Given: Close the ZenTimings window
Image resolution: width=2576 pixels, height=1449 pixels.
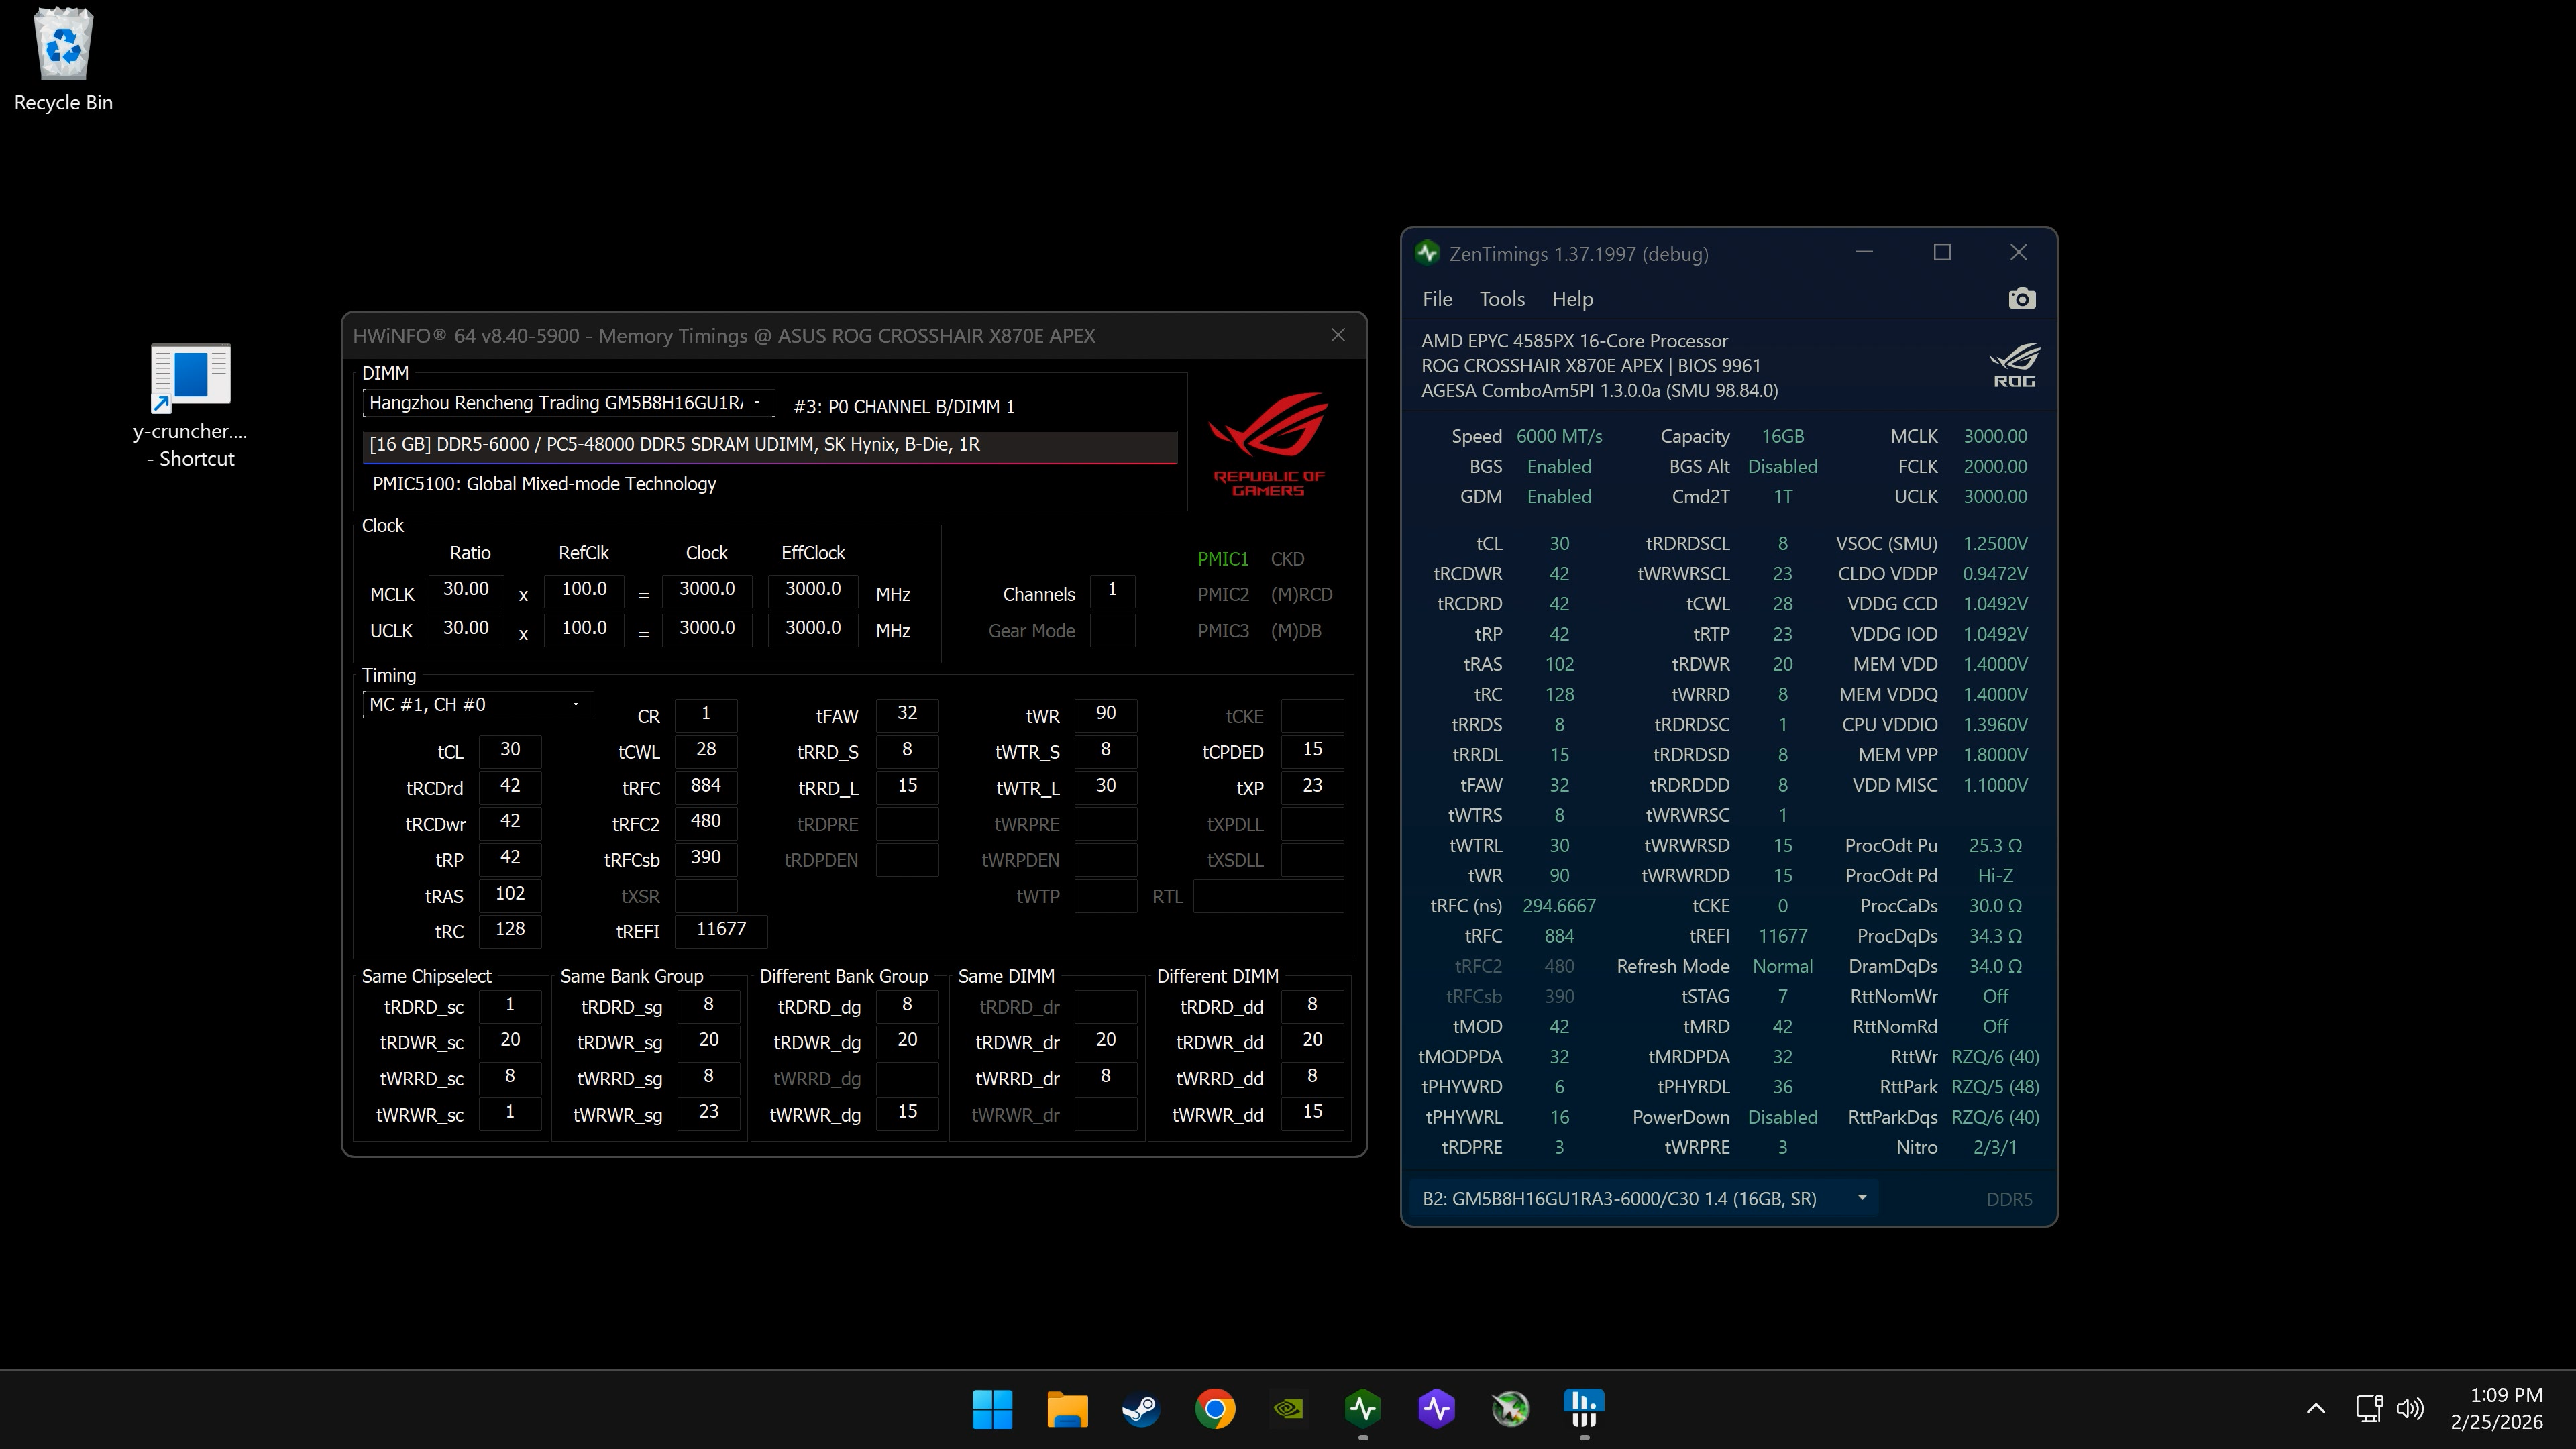Looking at the screenshot, I should coord(2019,252).
